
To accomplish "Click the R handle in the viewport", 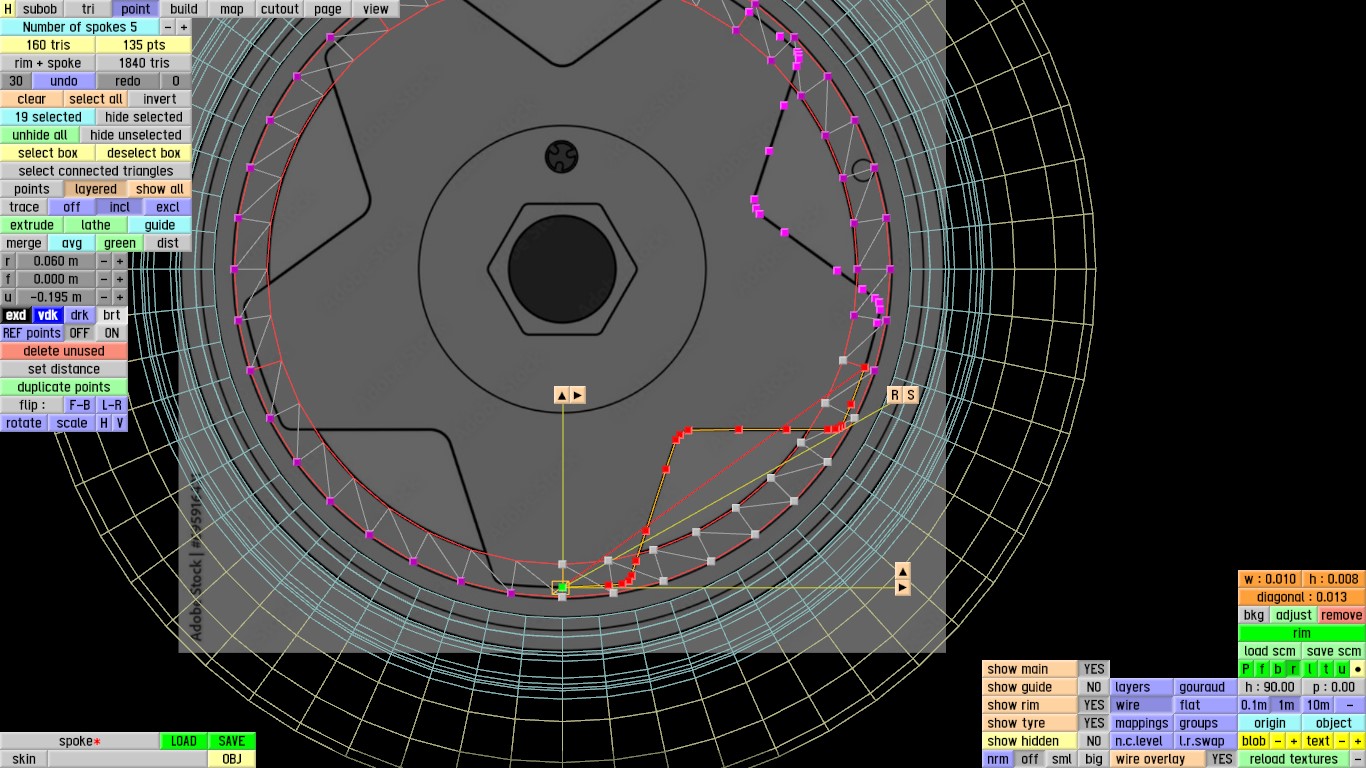I will (895, 395).
